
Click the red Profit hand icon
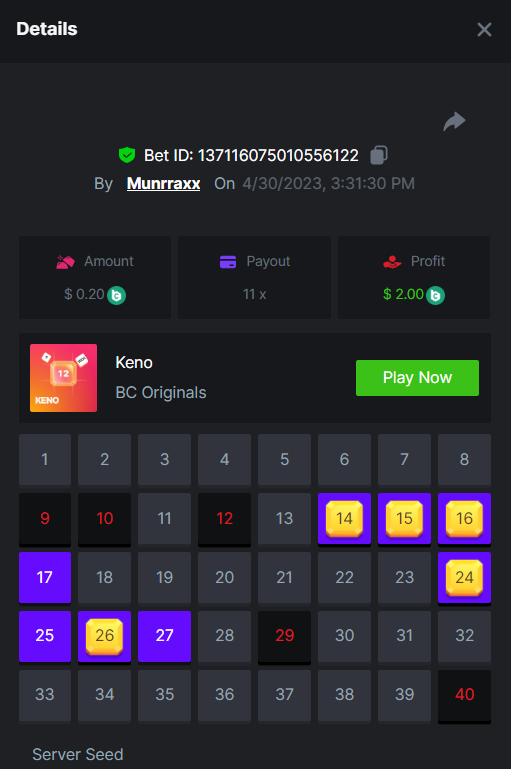[x=392, y=262]
